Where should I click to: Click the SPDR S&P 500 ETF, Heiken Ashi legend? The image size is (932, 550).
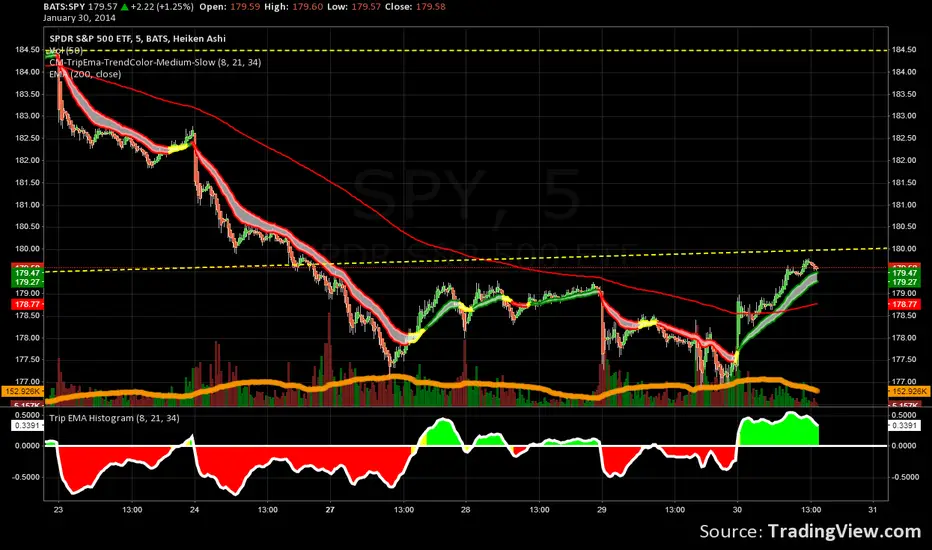137,39
